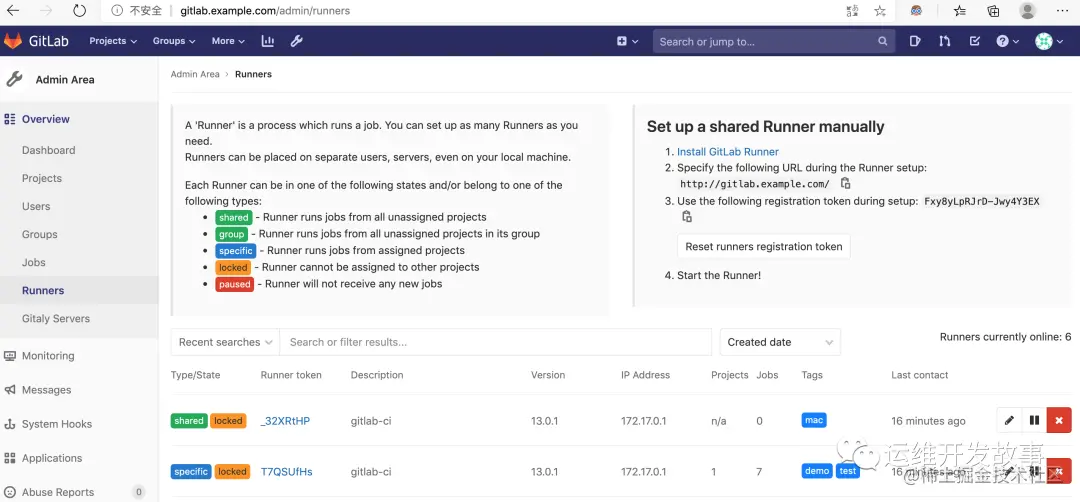Screen dimensions: 1080x502
Task: Open the to-do list checkmark icon
Action: (x=975, y=41)
